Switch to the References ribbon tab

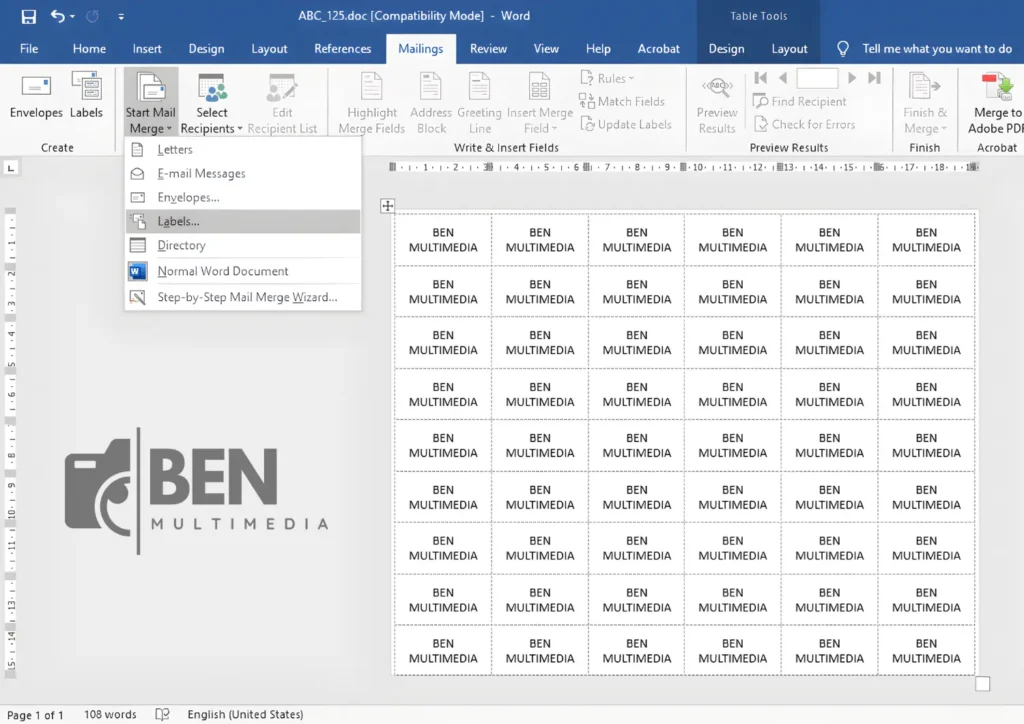(x=342, y=48)
